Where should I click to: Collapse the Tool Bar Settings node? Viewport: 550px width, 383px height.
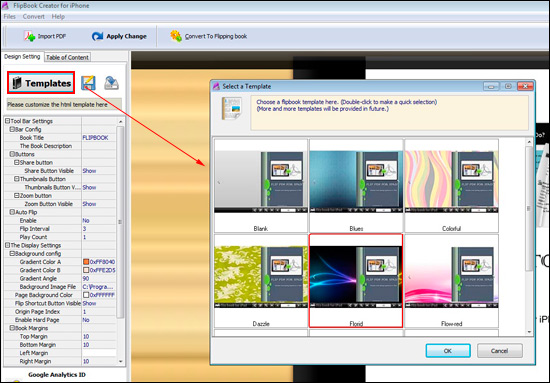coord(7,121)
